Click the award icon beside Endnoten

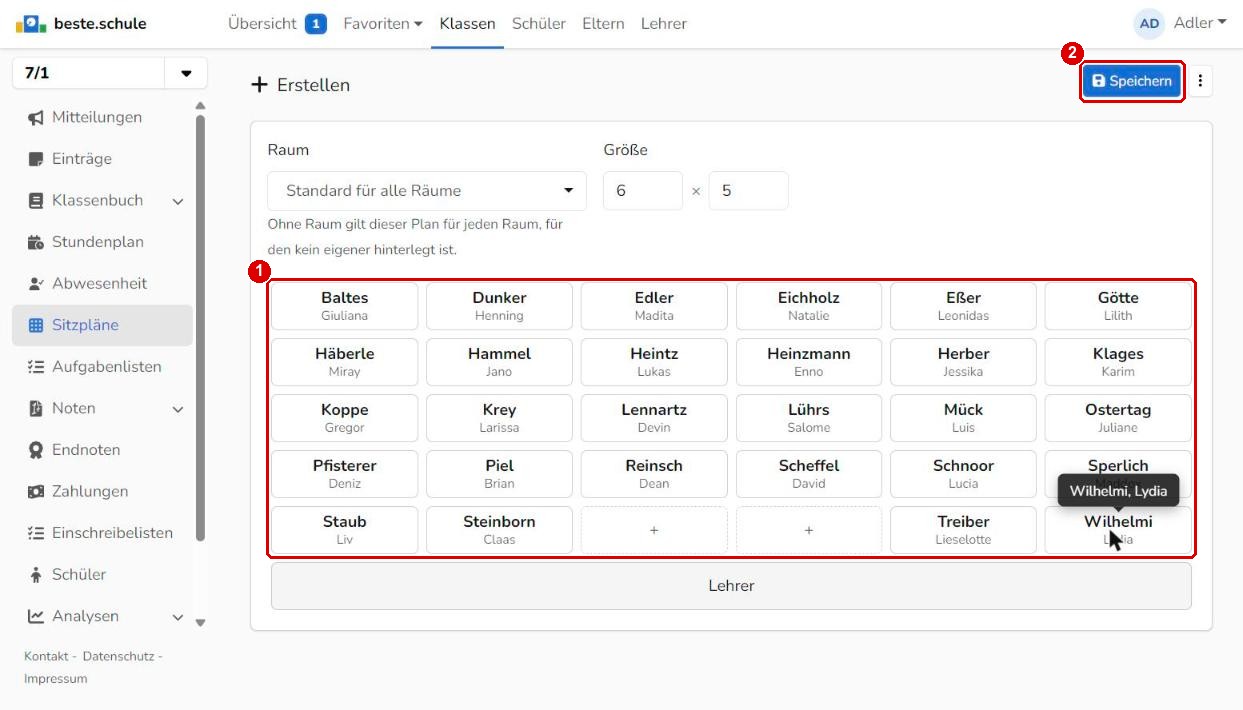[36, 450]
